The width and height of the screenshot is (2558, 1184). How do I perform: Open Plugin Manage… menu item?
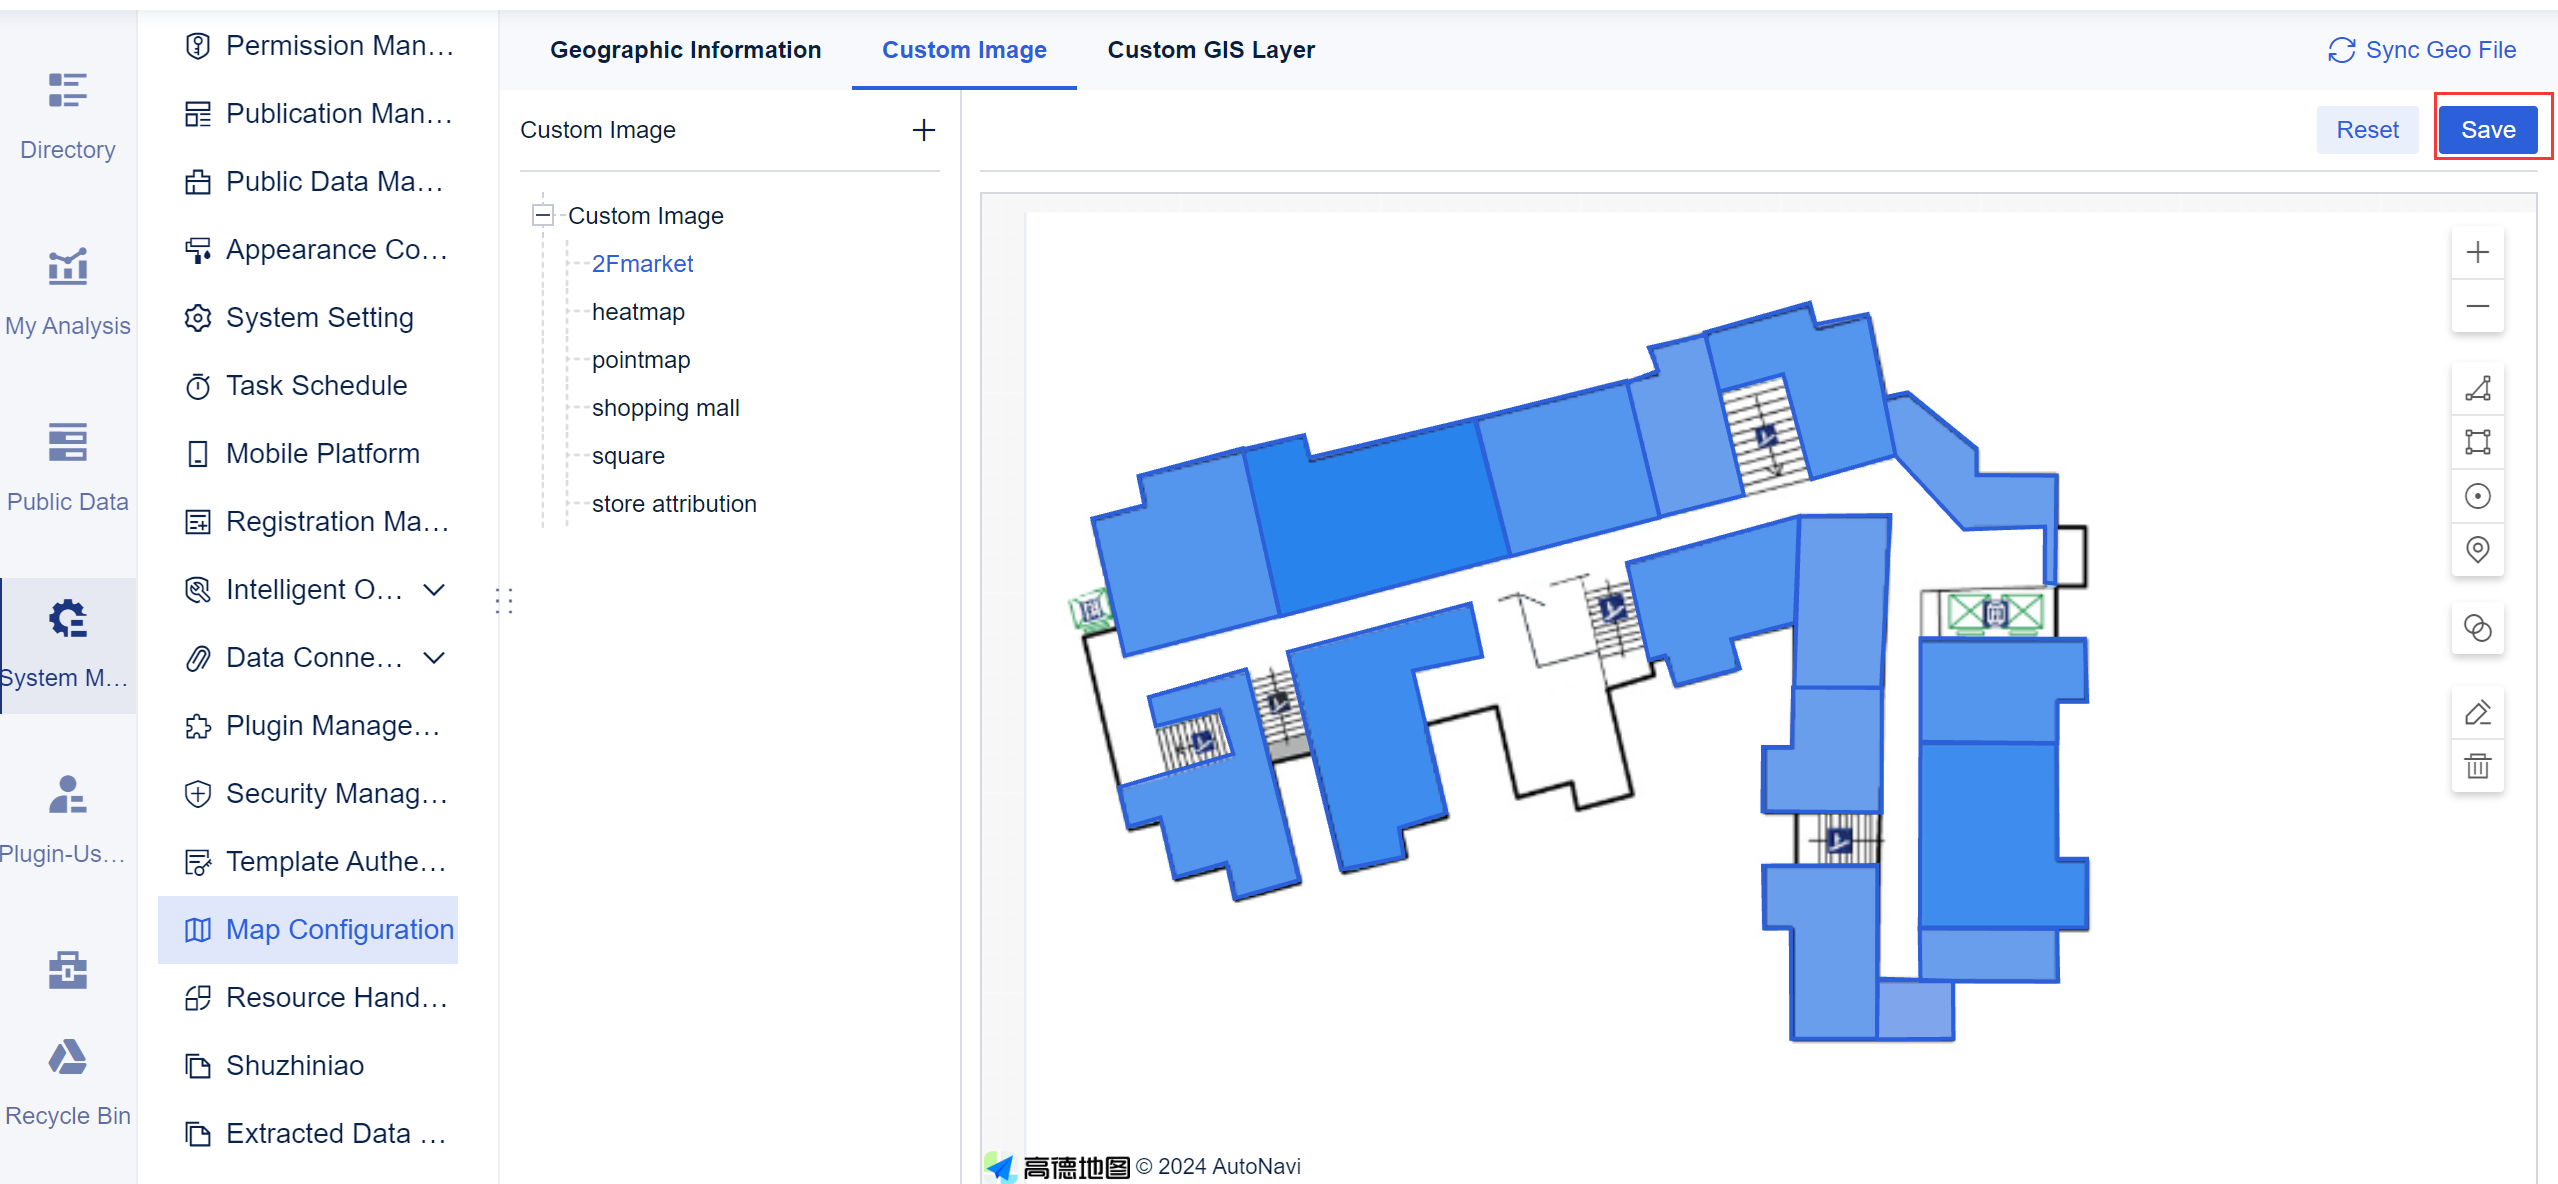[308, 726]
